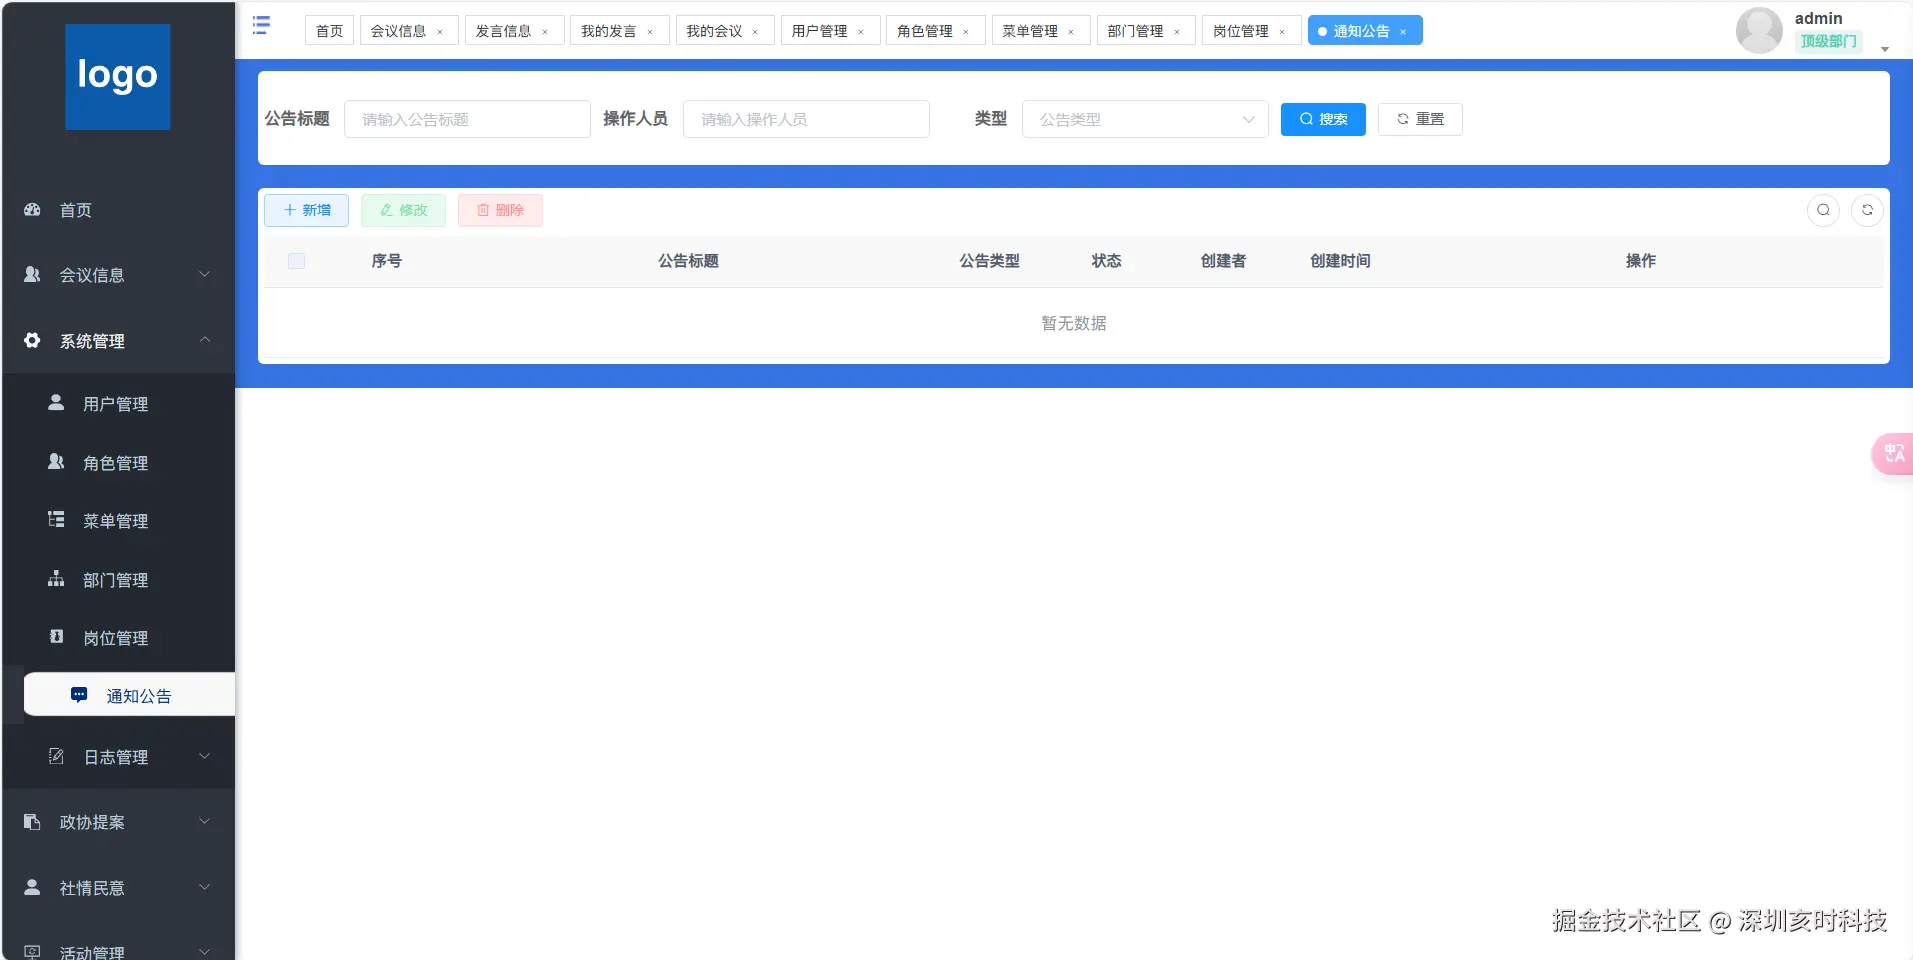Close the 我的会议 tab

(x=755, y=32)
